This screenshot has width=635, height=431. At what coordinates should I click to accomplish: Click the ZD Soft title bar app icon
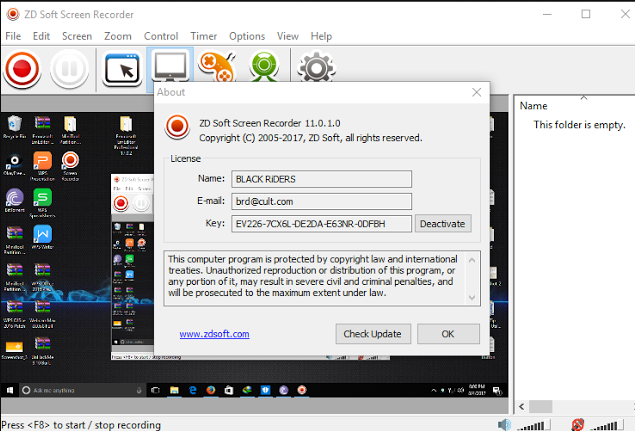click(x=13, y=14)
